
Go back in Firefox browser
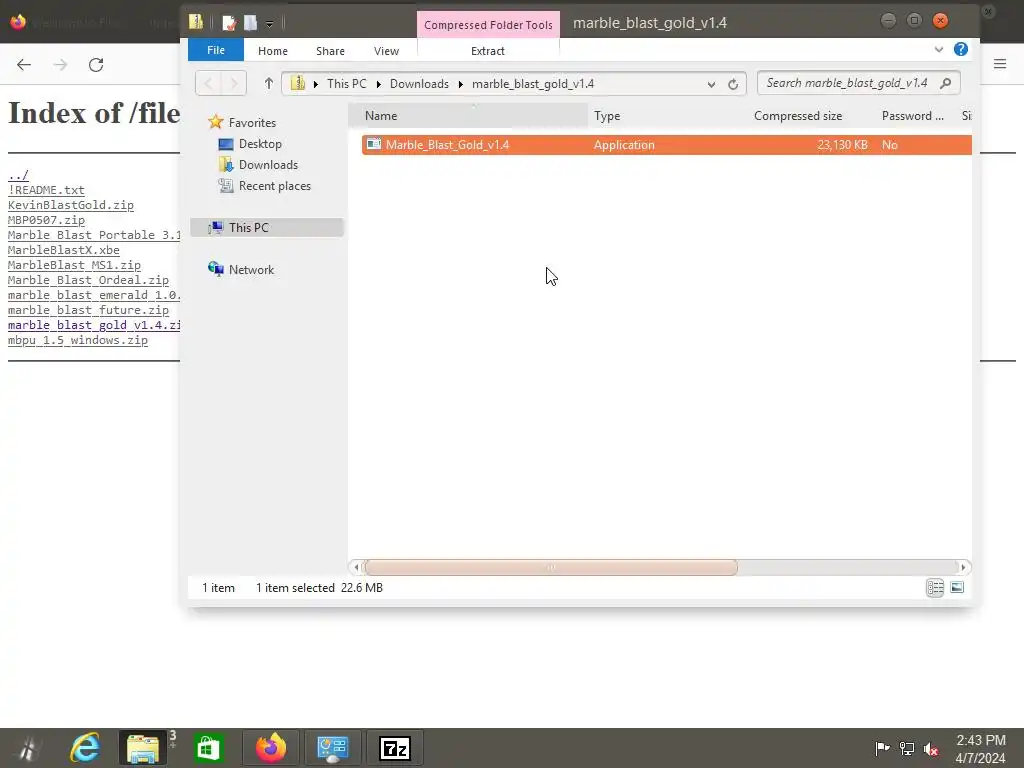[24, 65]
